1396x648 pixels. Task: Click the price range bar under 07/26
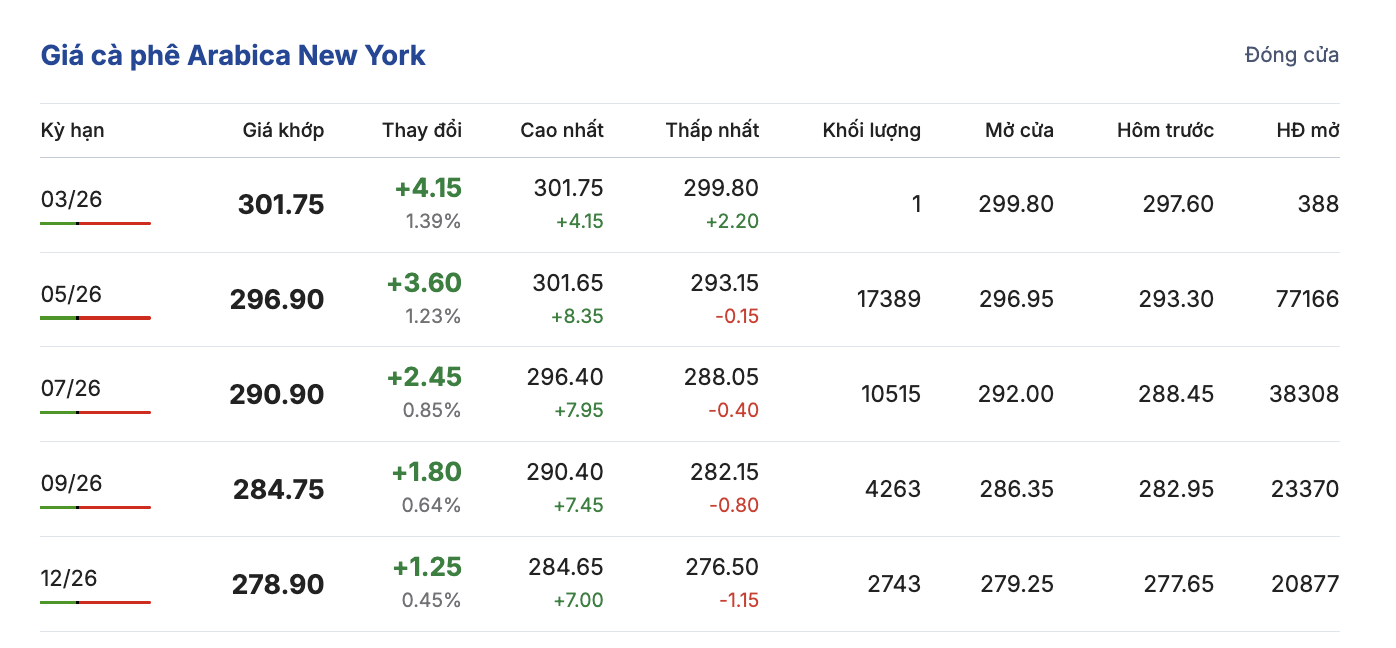(x=95, y=412)
